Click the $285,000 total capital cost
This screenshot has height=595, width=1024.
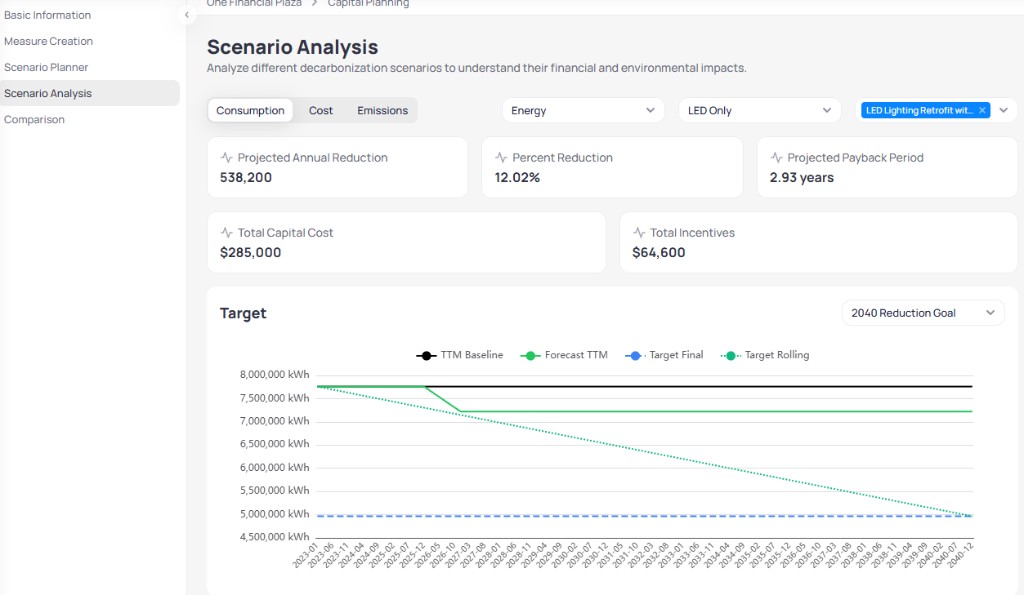point(250,253)
